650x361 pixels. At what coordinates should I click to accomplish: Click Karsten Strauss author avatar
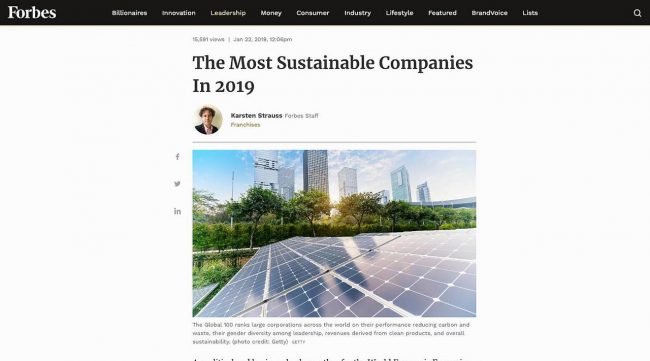click(208, 120)
